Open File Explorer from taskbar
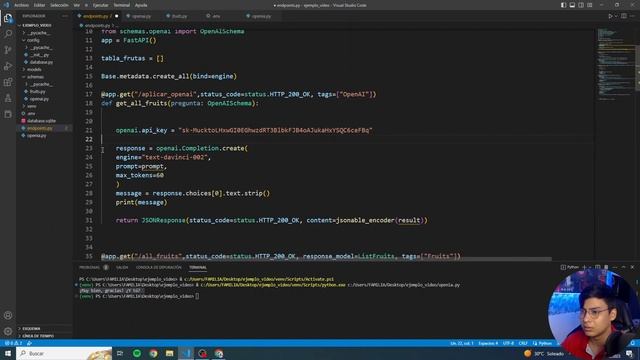640x360 pixels. pyautogui.click(x=169, y=353)
